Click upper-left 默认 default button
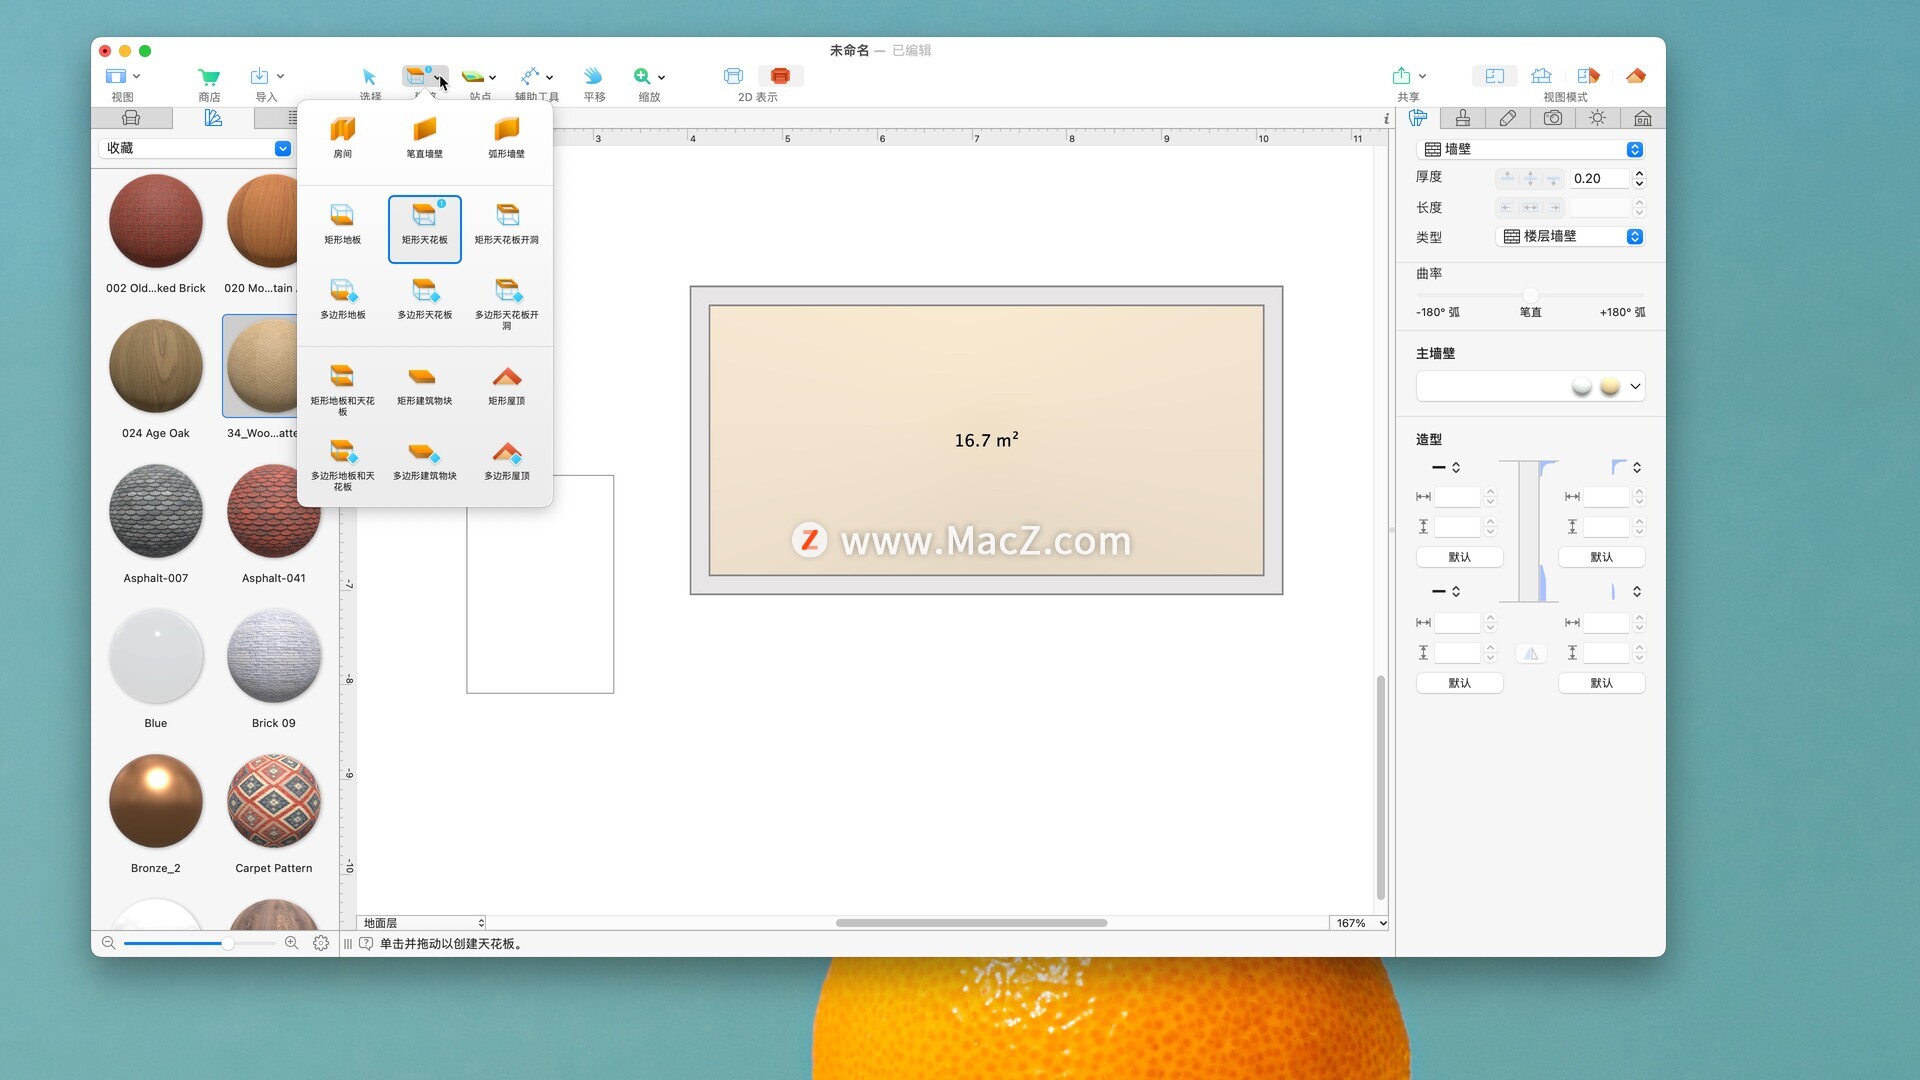The image size is (1920, 1080). pos(1460,557)
